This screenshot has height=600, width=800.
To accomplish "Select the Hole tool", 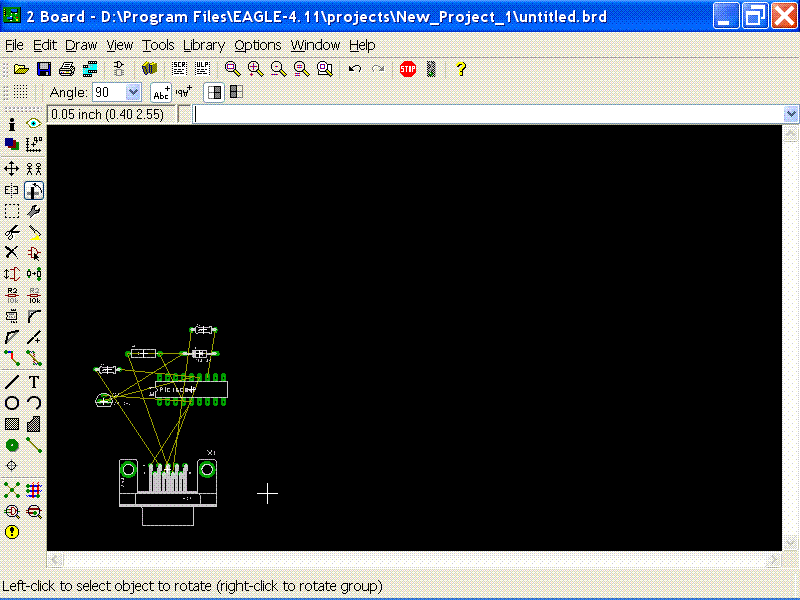I will [x=12, y=466].
